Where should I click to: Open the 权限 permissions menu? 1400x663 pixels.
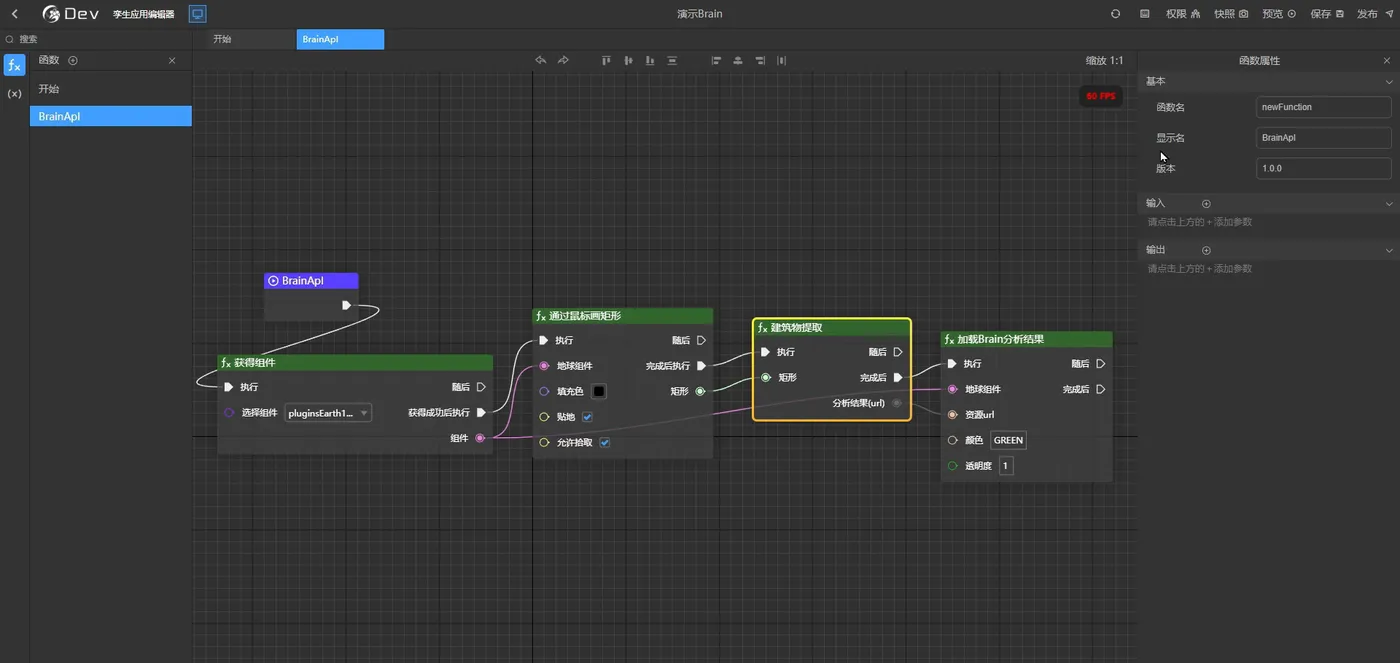1182,14
